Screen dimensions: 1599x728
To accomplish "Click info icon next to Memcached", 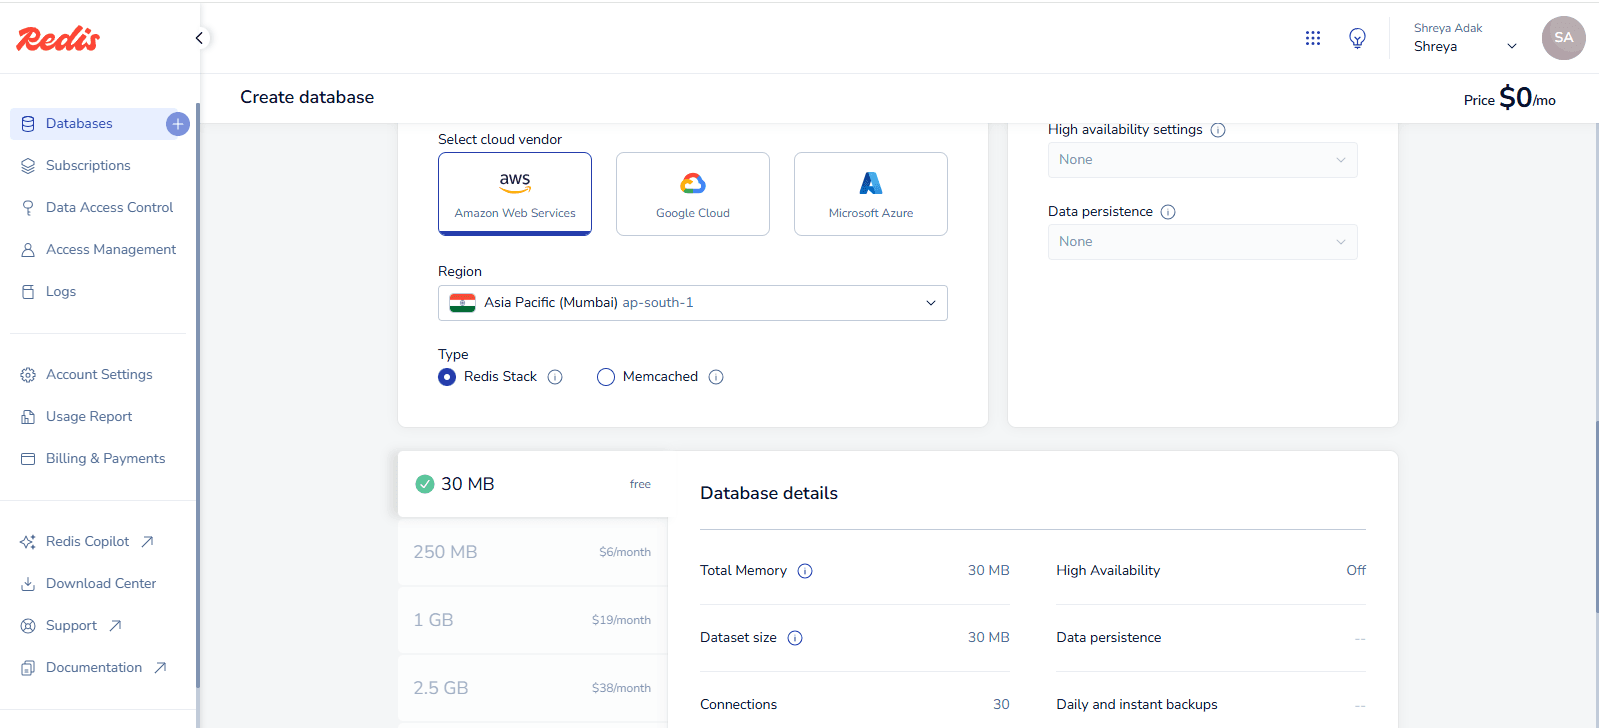I will click(x=716, y=377).
